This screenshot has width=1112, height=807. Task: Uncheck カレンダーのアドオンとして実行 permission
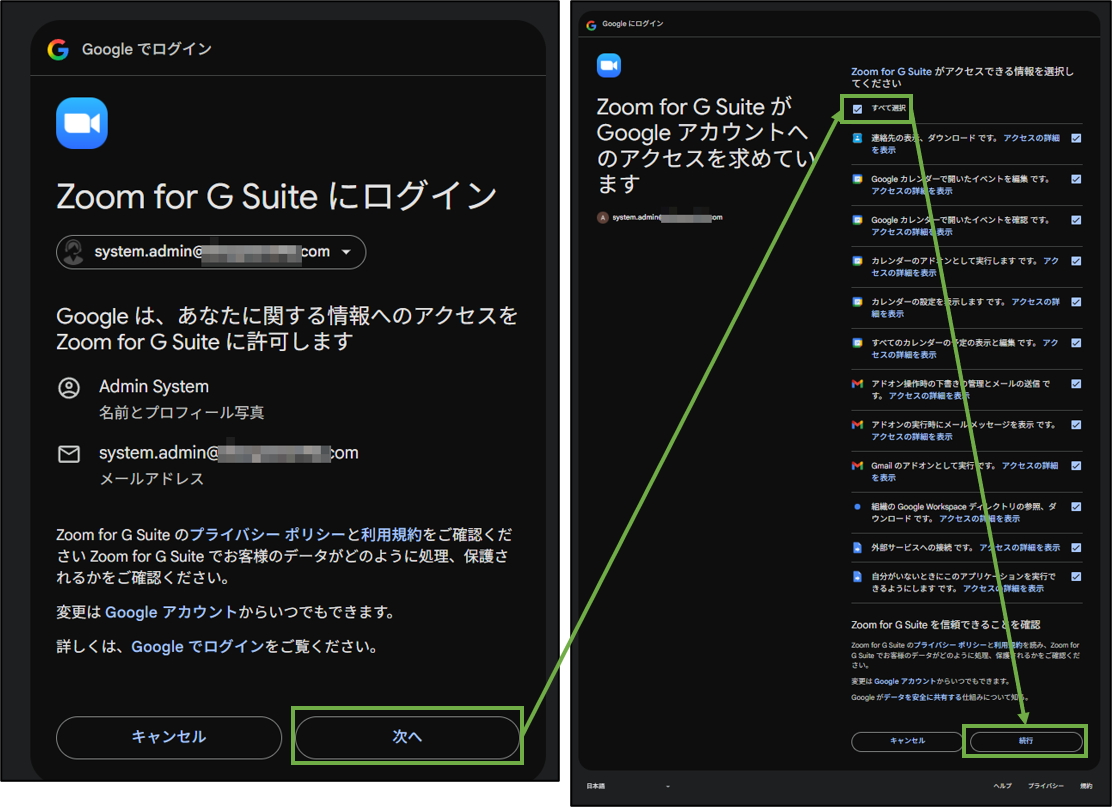[1077, 261]
